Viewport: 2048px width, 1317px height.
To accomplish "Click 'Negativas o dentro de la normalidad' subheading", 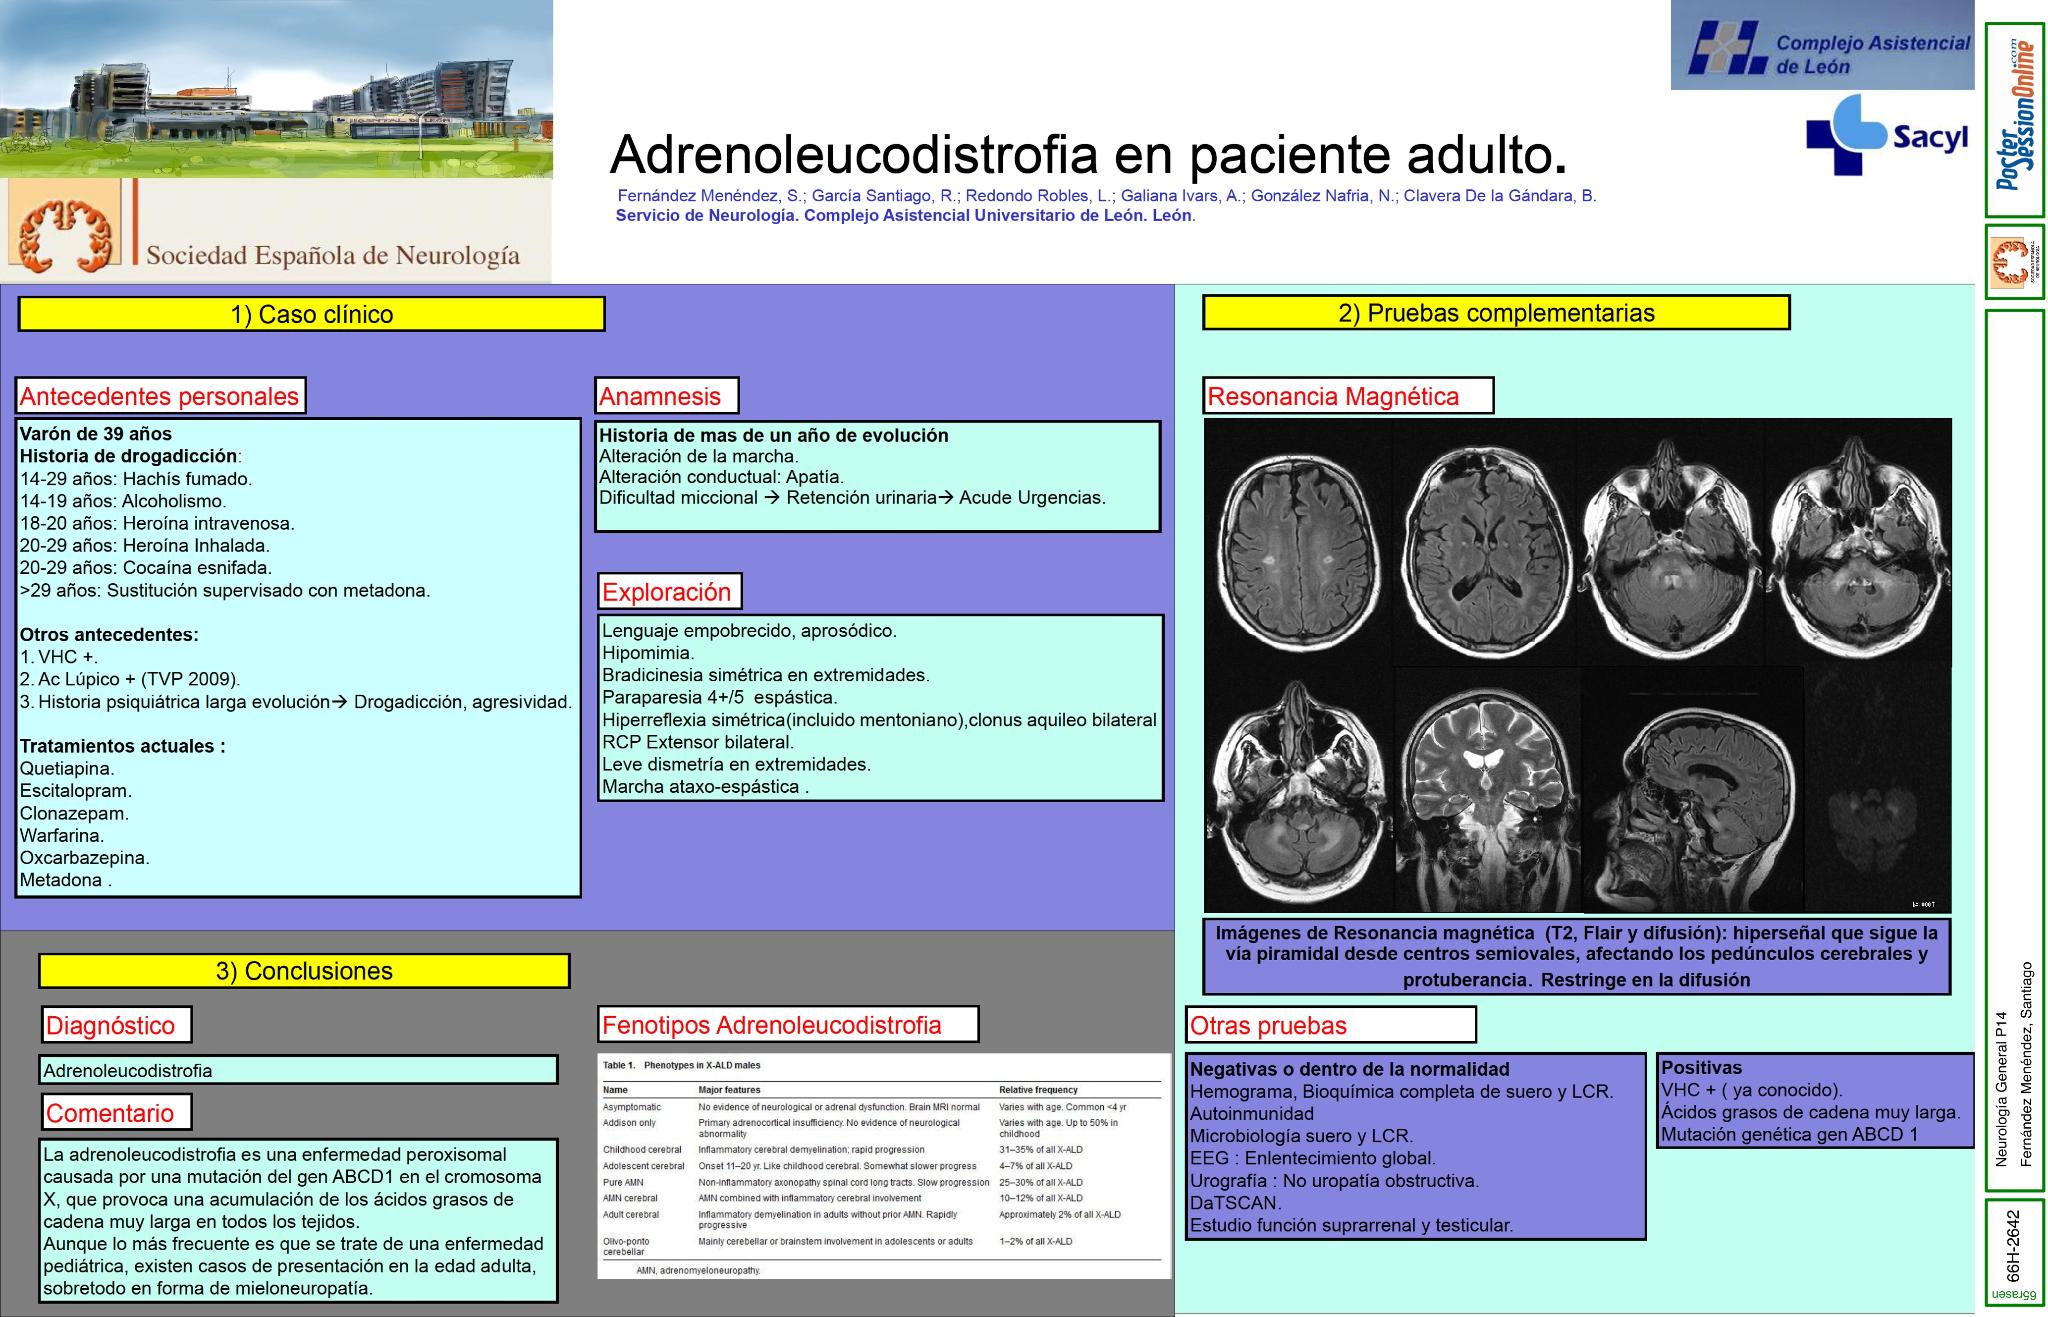I will click(1350, 1069).
